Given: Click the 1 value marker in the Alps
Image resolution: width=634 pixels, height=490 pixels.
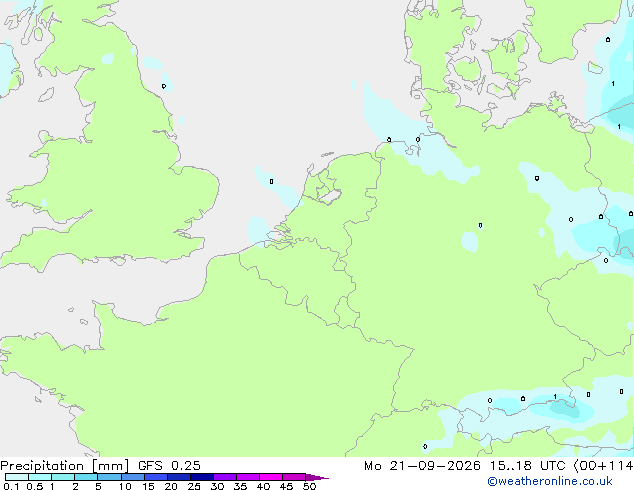Looking at the screenshot, I should point(555,397).
